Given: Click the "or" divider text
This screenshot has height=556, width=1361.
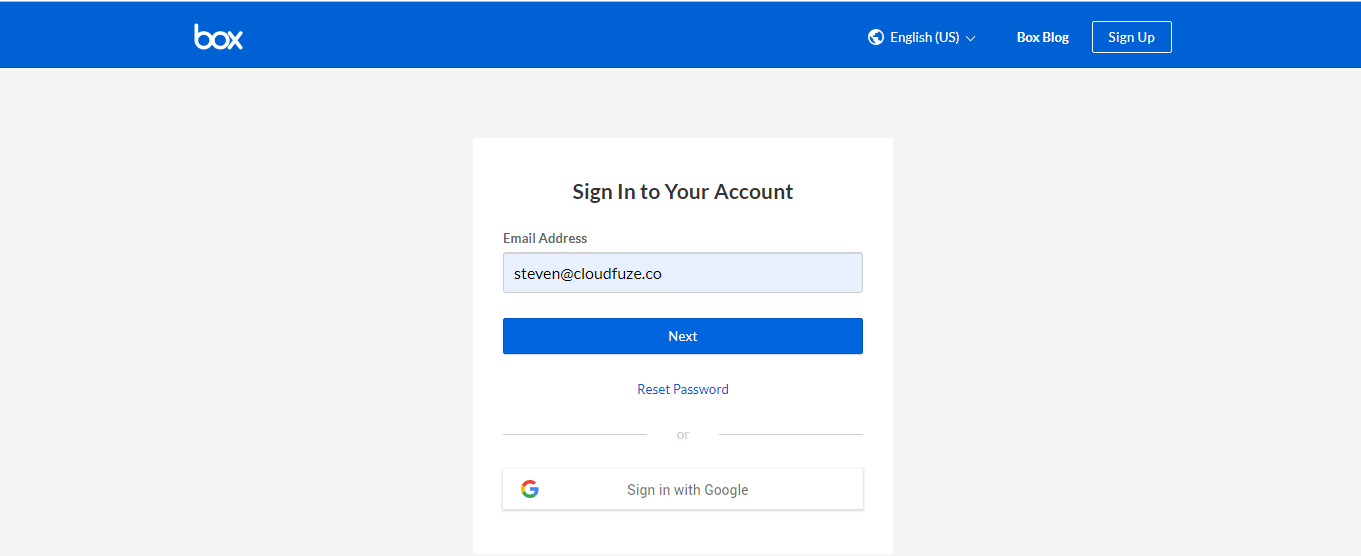Looking at the screenshot, I should [x=683, y=434].
